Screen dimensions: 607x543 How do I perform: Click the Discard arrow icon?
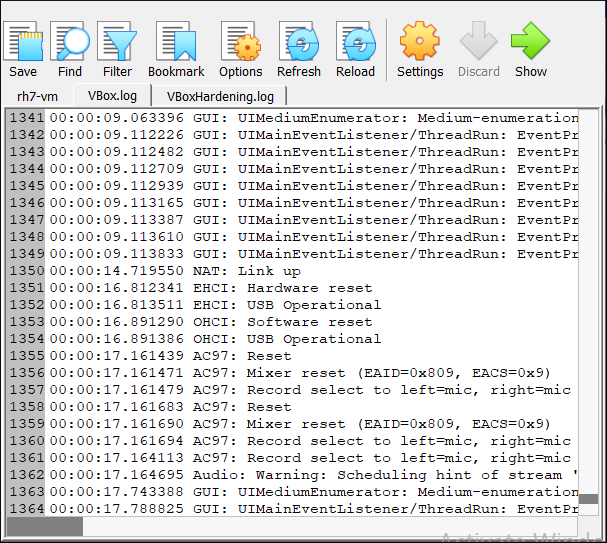pos(479,50)
